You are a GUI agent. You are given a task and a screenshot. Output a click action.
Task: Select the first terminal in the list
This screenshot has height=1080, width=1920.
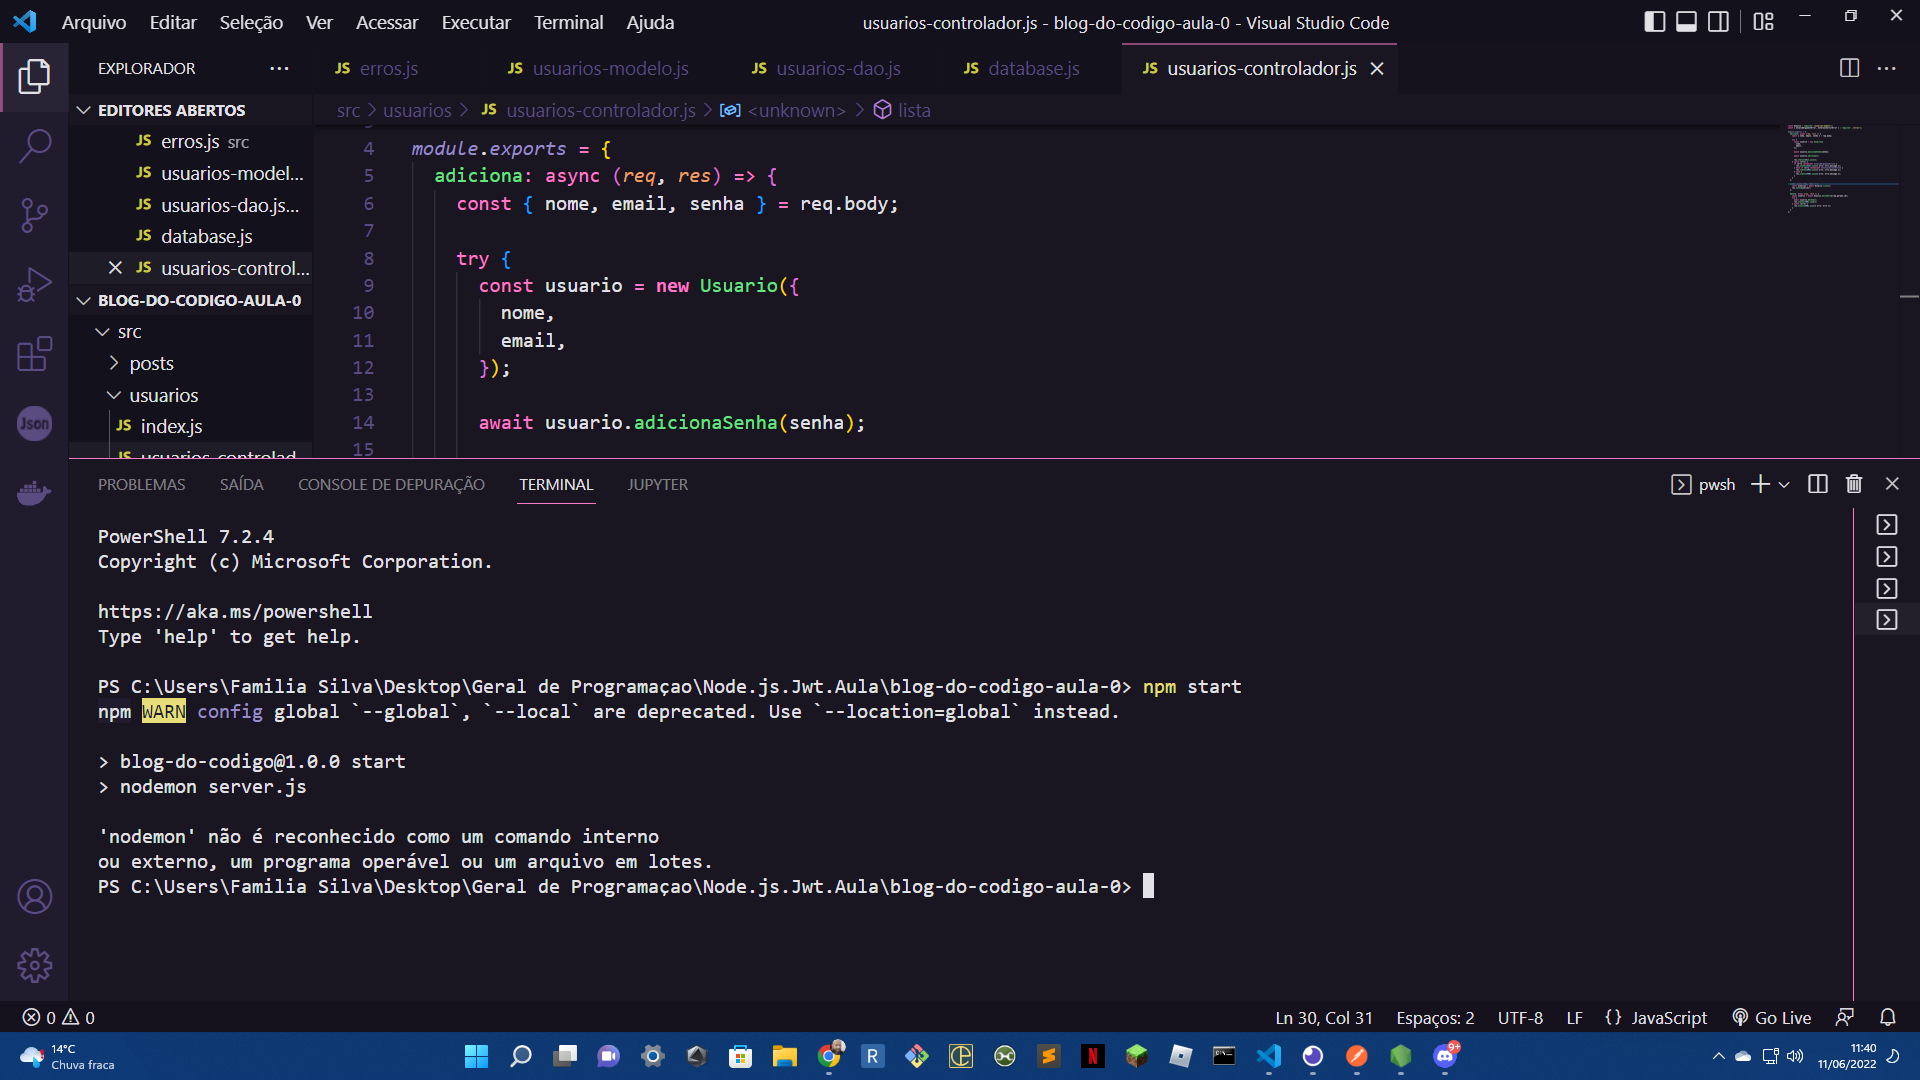pyautogui.click(x=1887, y=525)
